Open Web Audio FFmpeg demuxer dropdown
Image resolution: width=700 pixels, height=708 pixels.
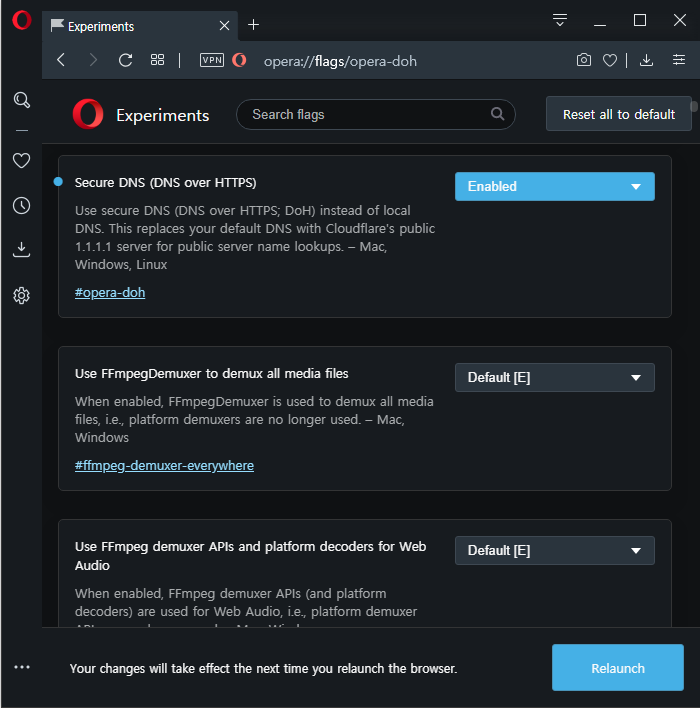coord(555,550)
